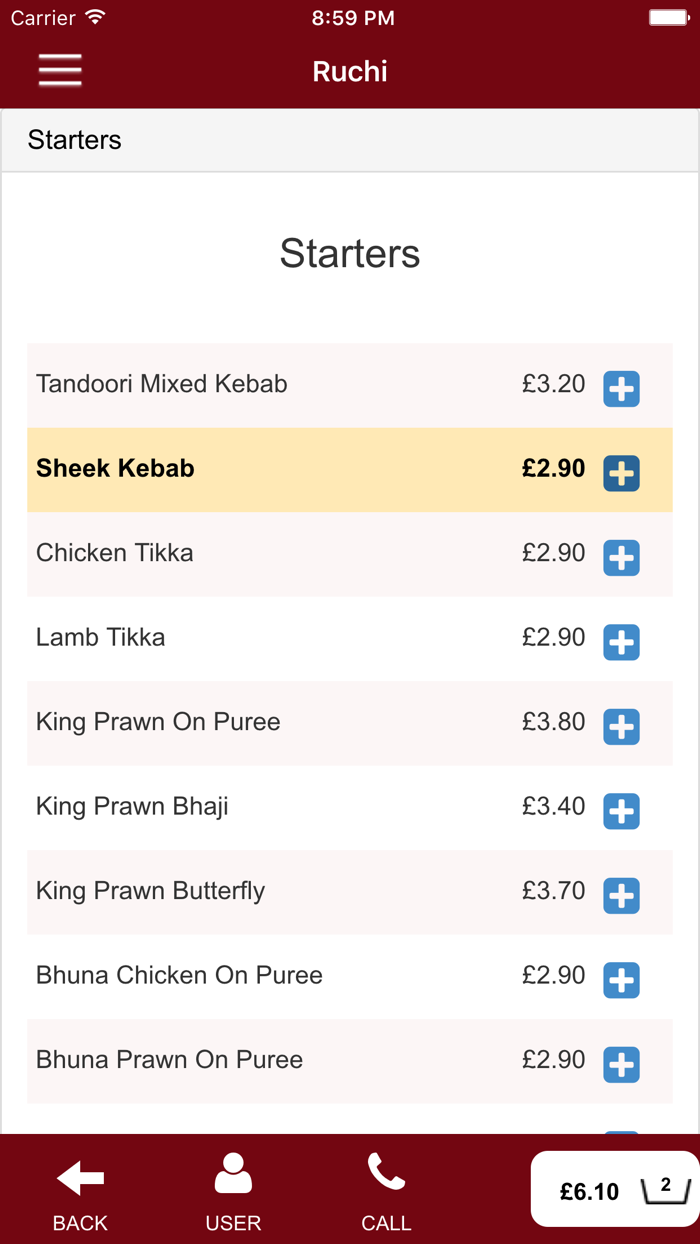Viewport: 700px width, 1244px height.
Task: Tap the CALL phone tab
Action: (x=386, y=1192)
